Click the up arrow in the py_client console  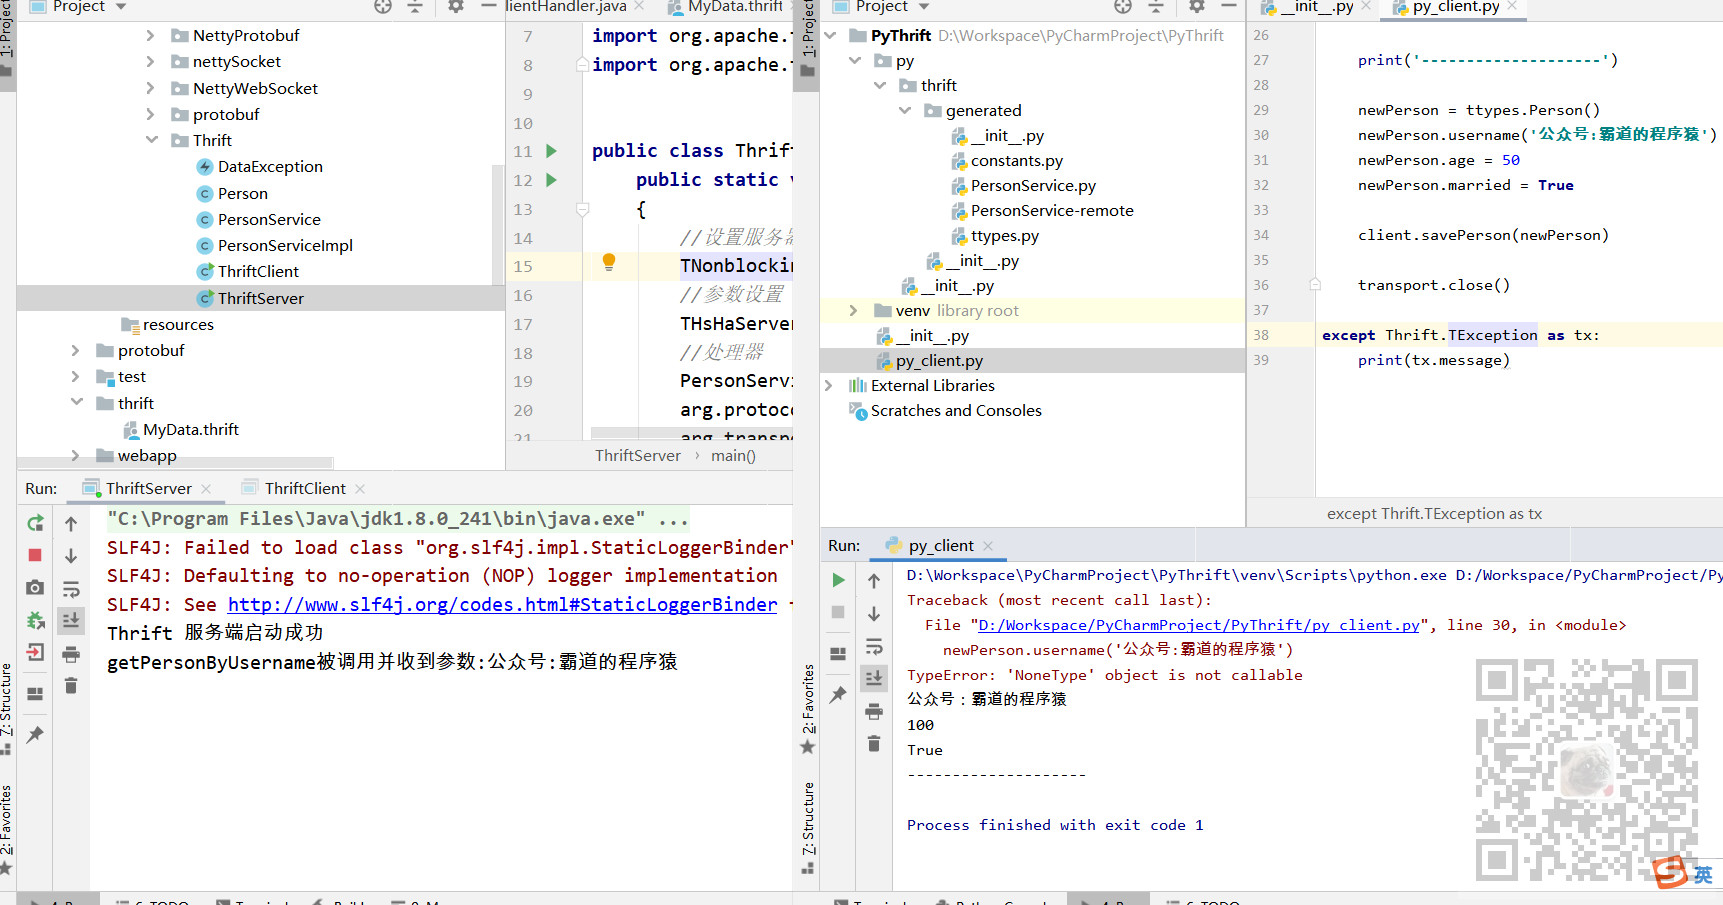tap(874, 580)
